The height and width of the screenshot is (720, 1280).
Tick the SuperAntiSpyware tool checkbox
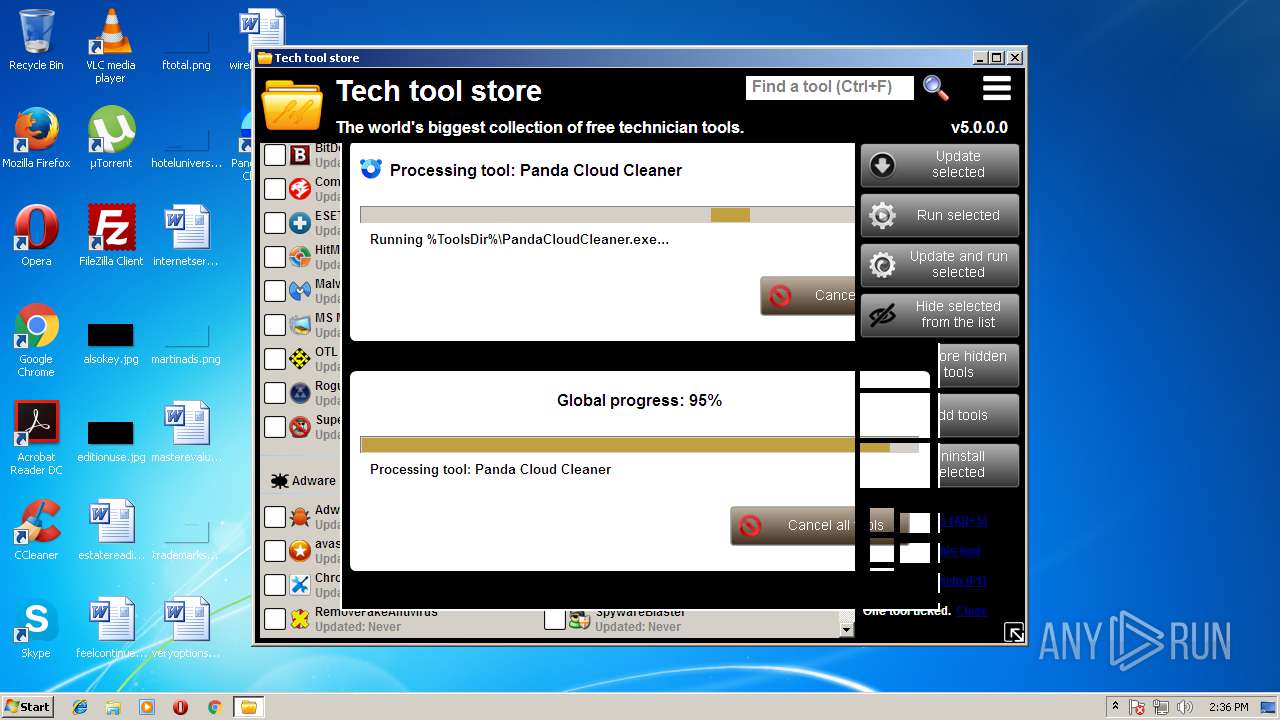[275, 427]
